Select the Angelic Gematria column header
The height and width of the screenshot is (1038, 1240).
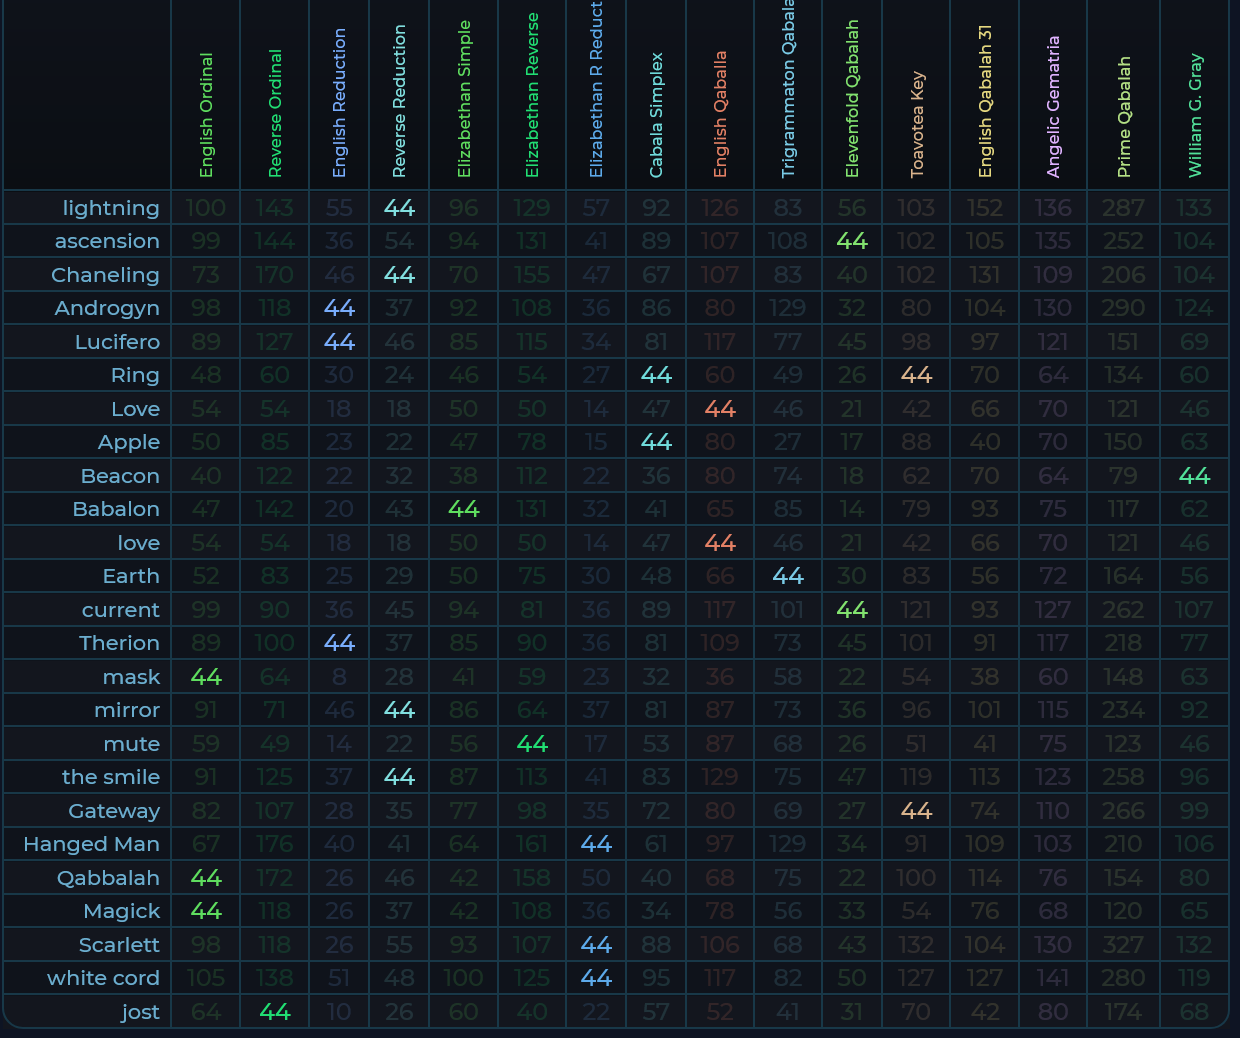1053,108
